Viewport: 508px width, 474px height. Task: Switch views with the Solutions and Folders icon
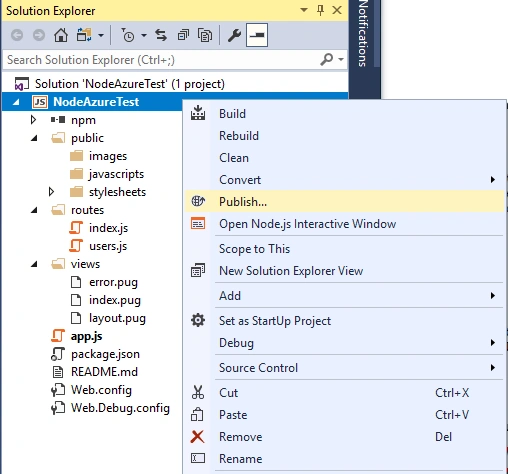pyautogui.click(x=84, y=35)
